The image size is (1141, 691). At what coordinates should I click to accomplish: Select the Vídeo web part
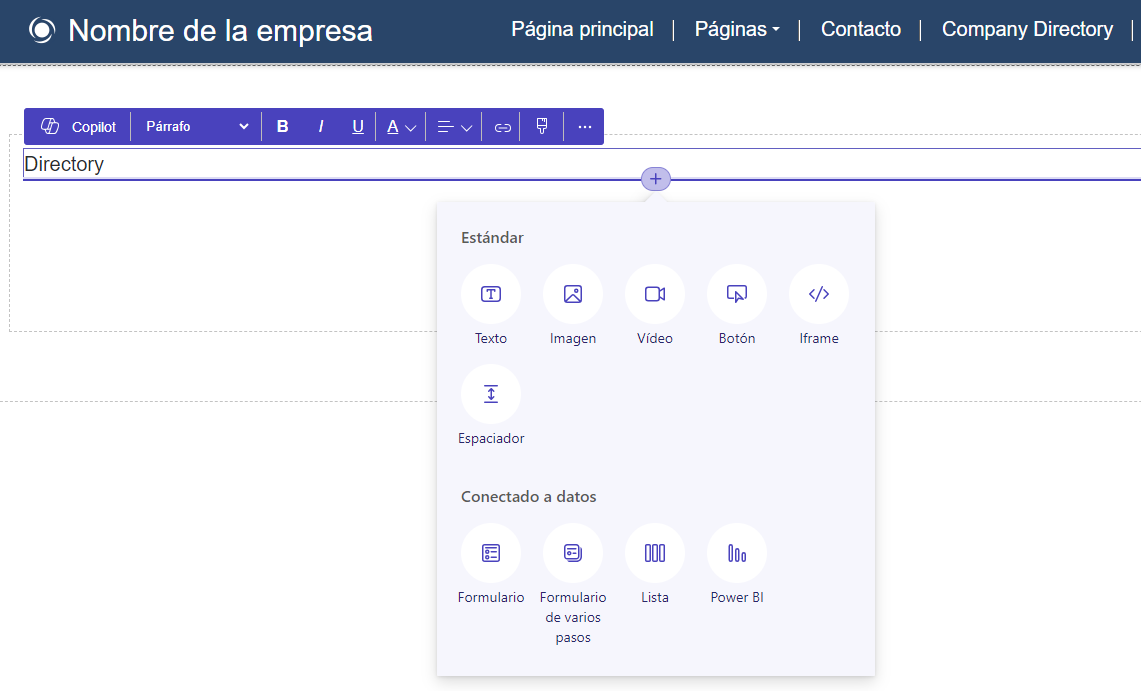(655, 293)
